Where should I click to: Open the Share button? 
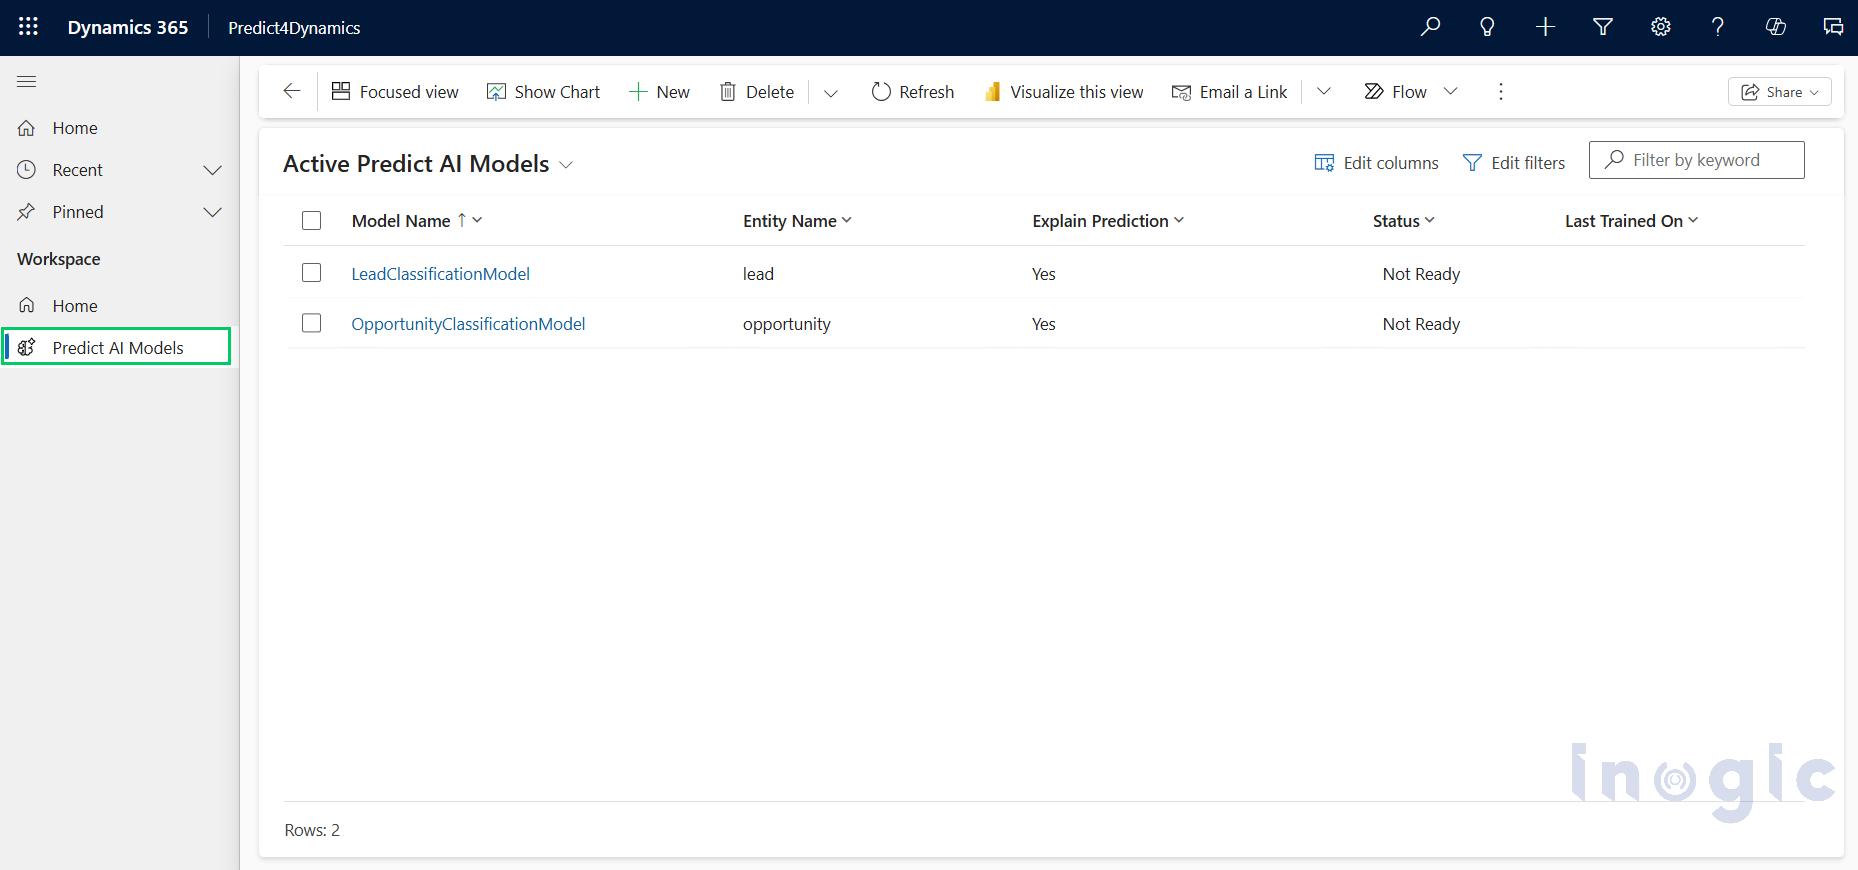[x=1780, y=92]
